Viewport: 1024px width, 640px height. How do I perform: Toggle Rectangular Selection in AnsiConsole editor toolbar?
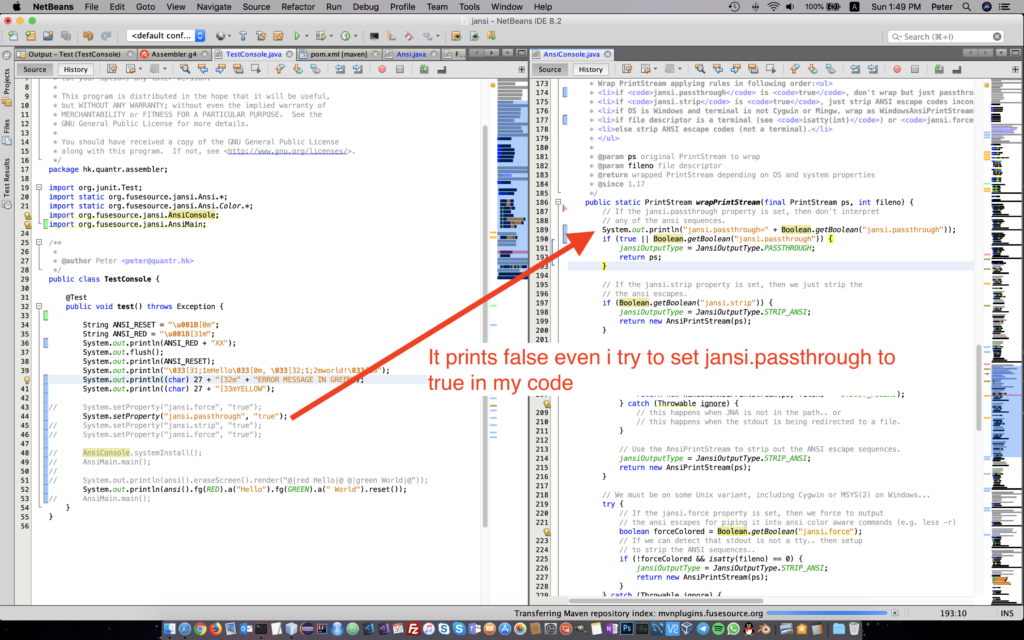[x=771, y=69]
